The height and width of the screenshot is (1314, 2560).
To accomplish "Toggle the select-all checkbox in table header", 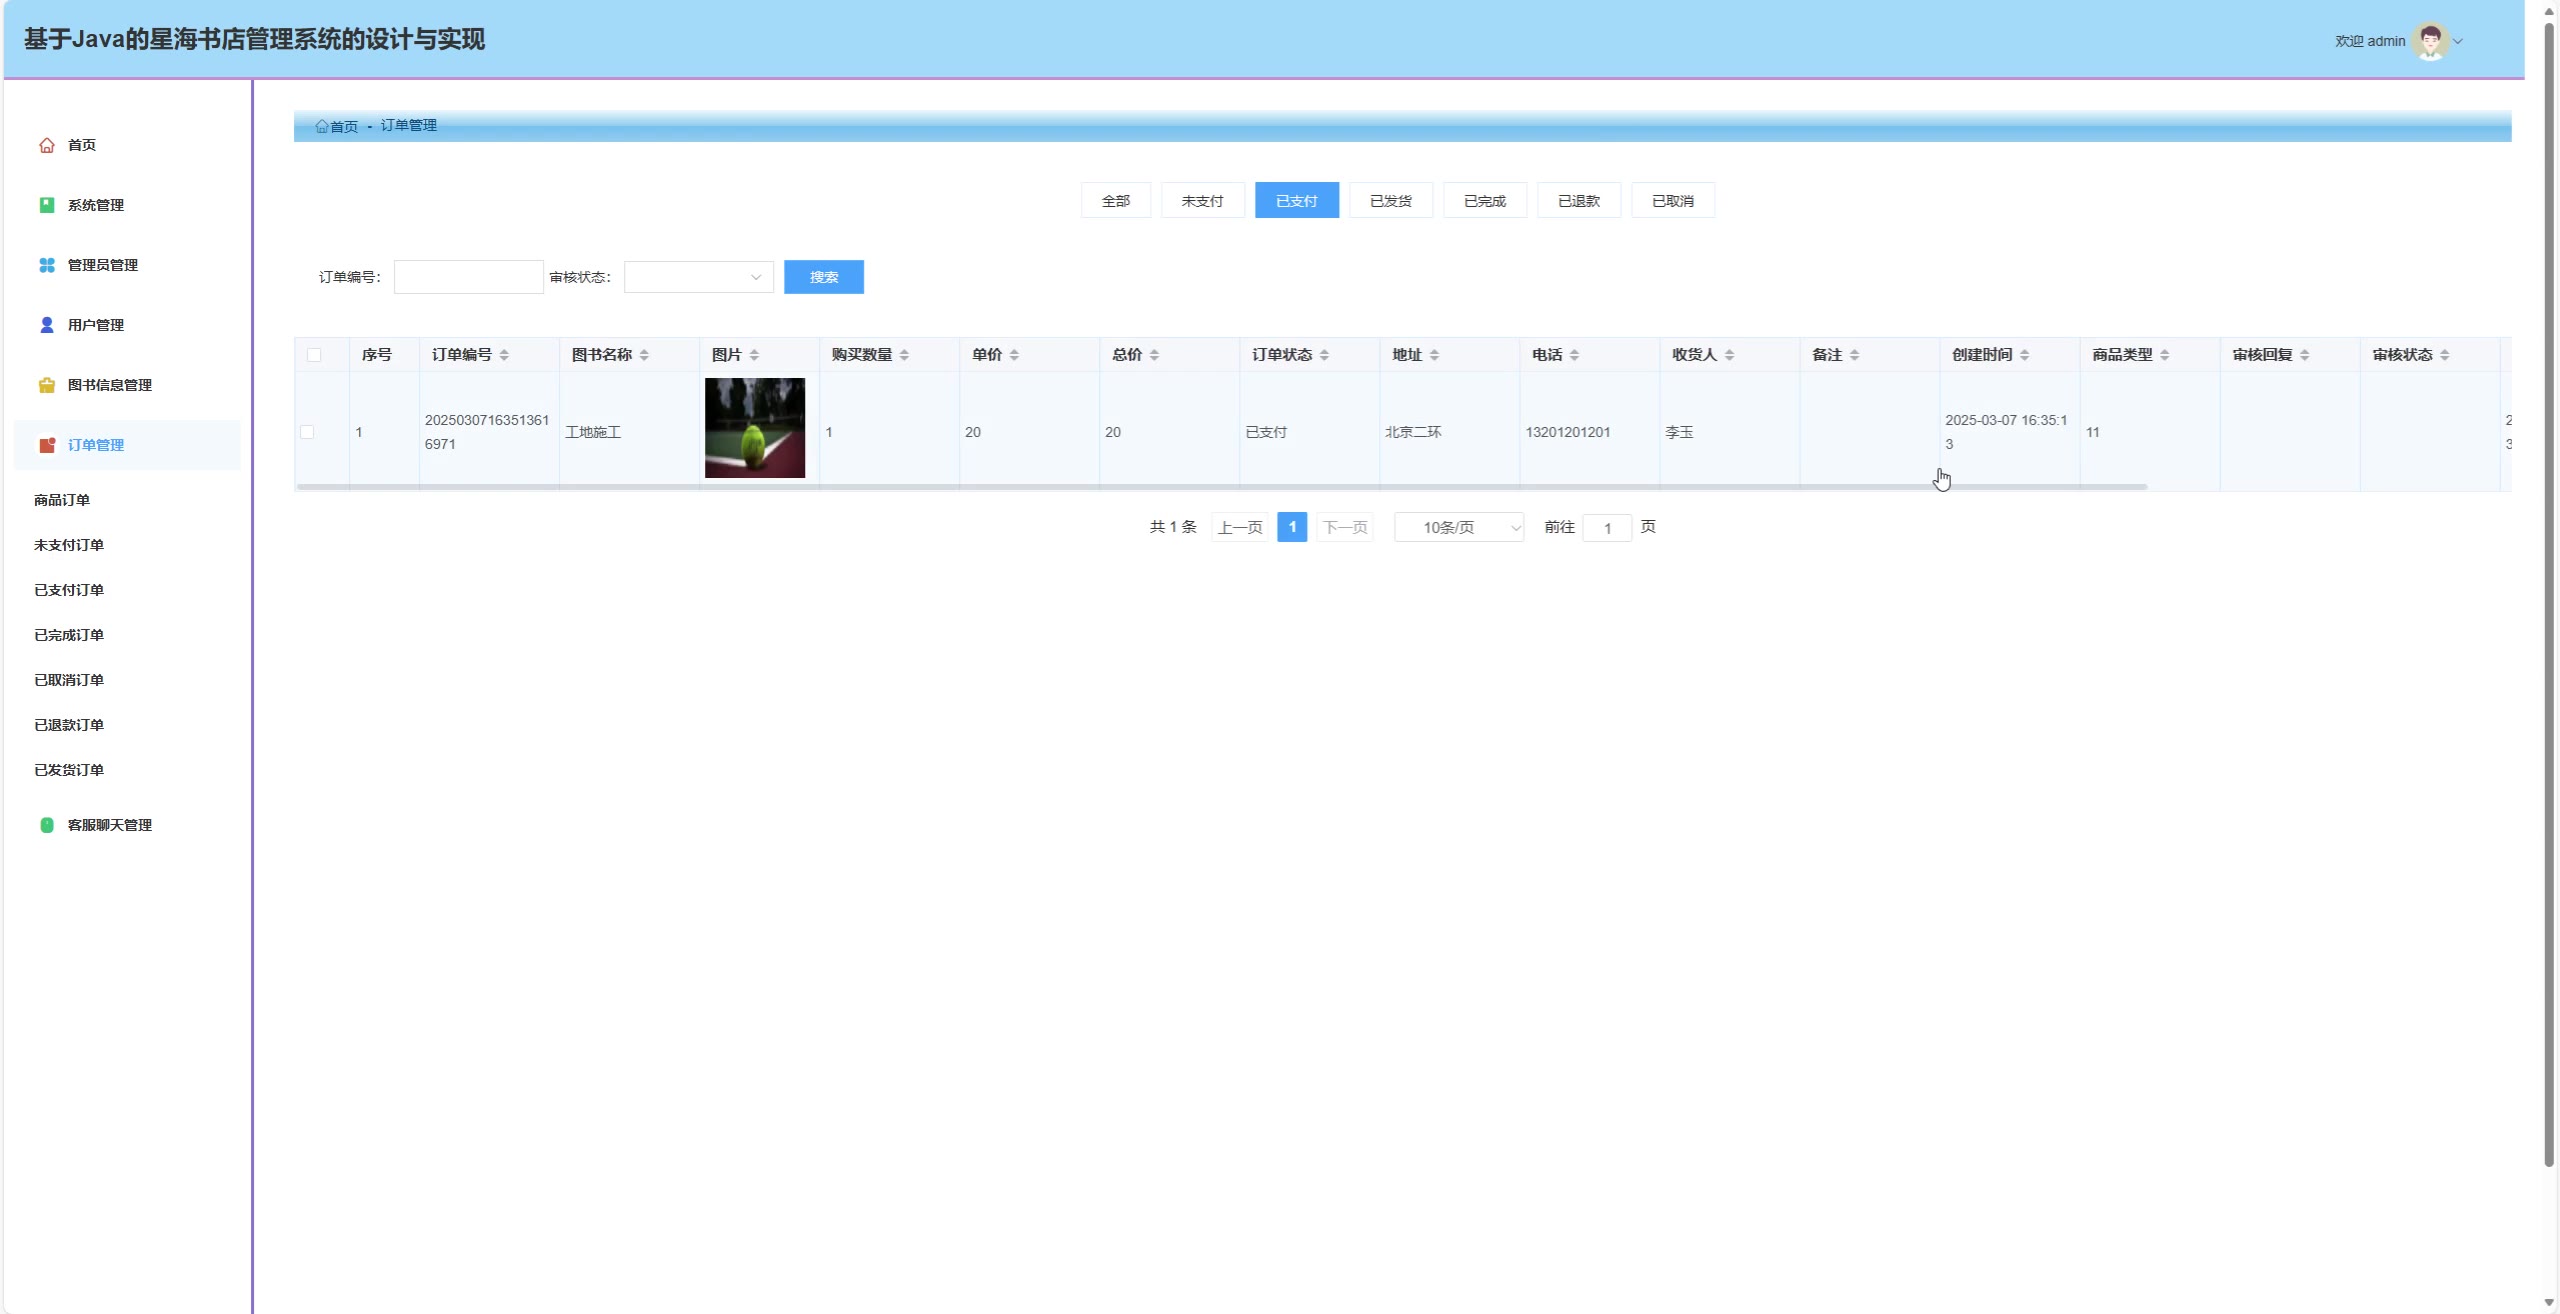I will click(314, 355).
